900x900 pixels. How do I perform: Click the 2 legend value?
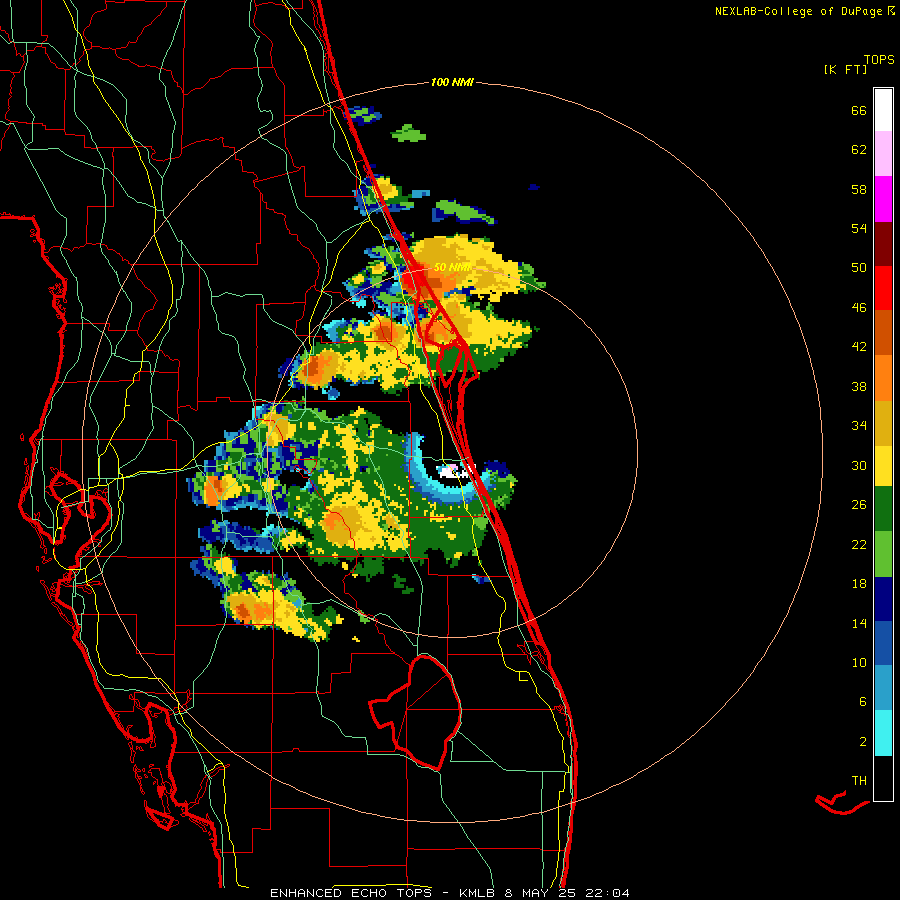[863, 742]
